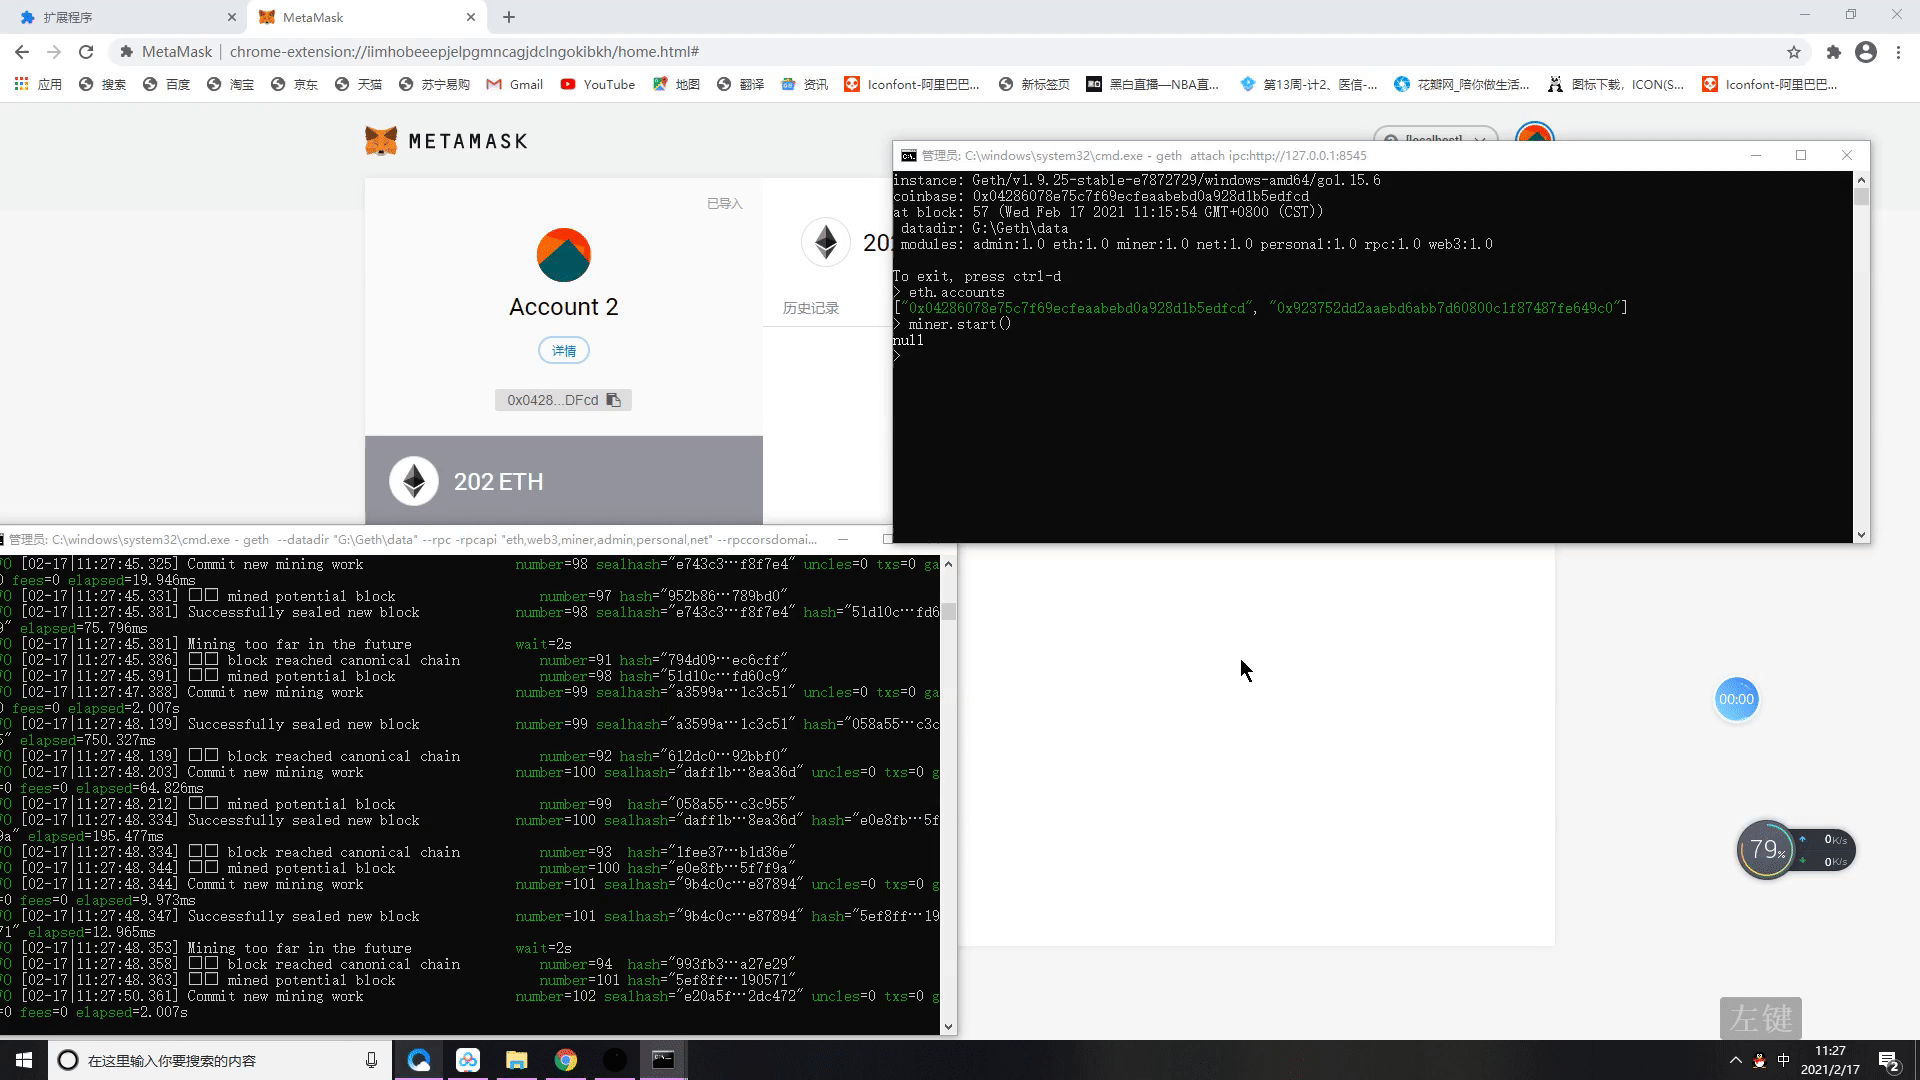
Task: Open the new tab page bookmark
Action: point(1034,85)
